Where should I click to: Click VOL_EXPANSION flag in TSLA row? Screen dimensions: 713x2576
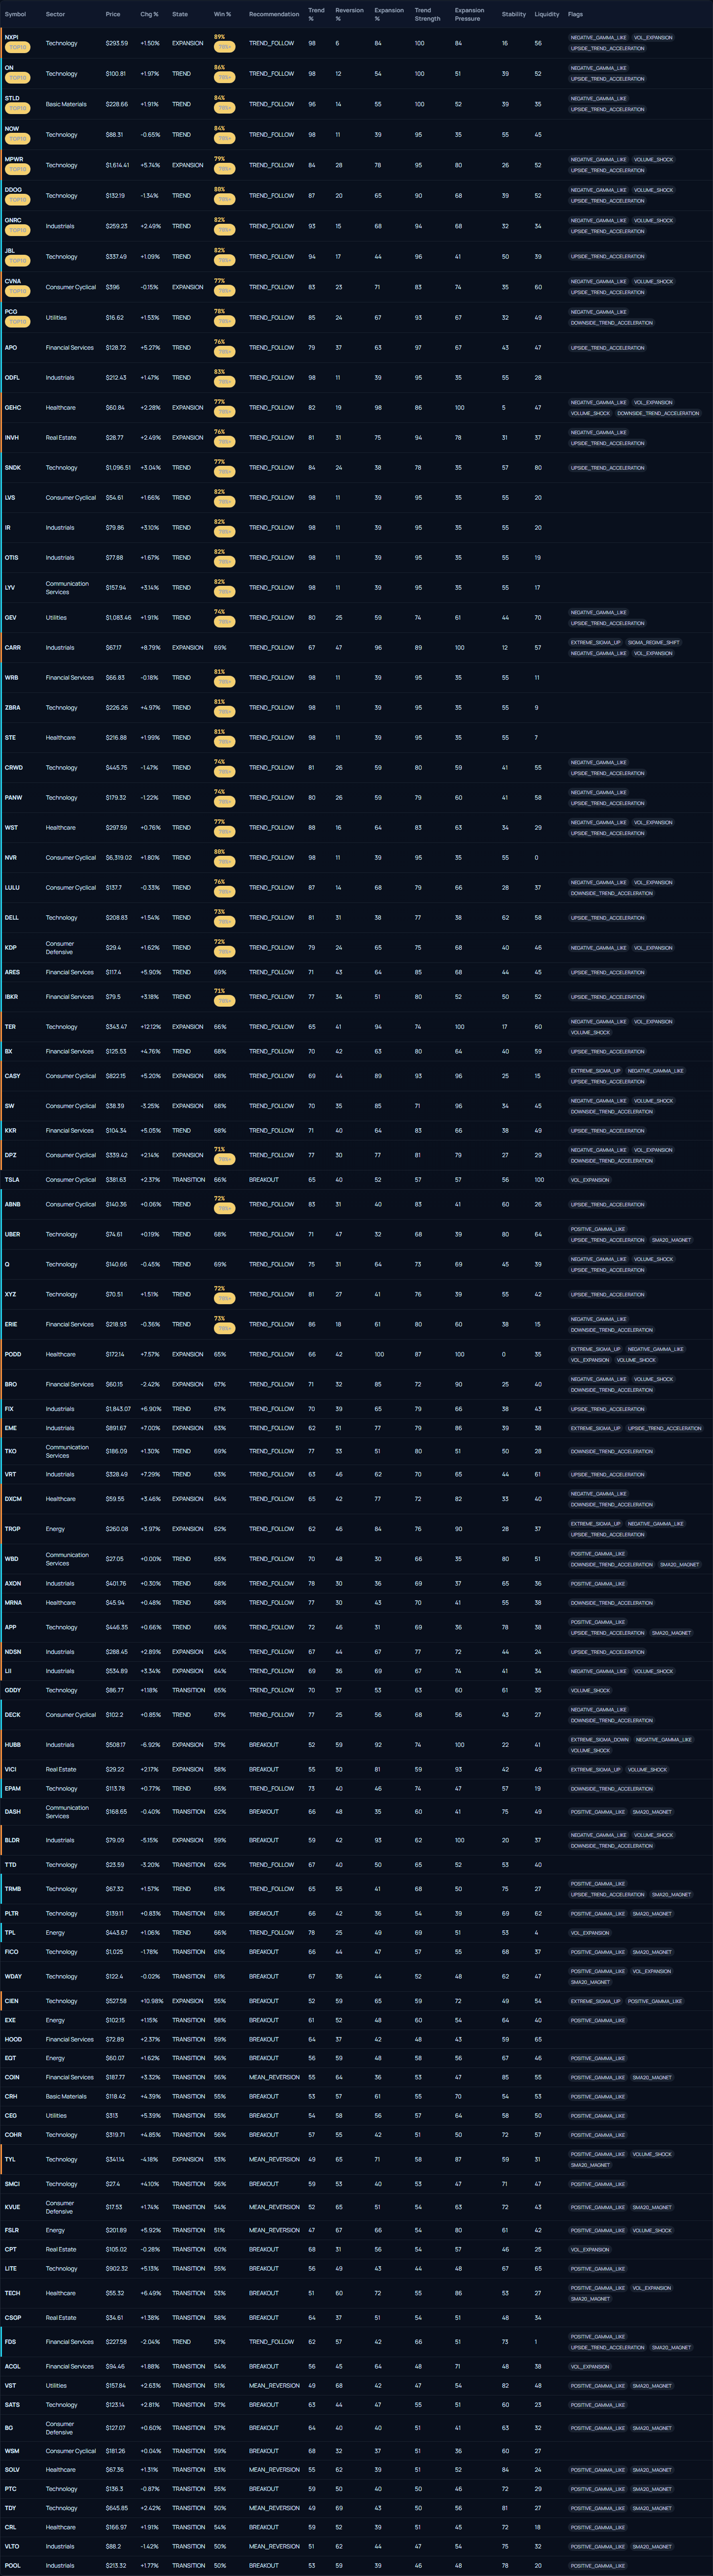click(x=590, y=1180)
